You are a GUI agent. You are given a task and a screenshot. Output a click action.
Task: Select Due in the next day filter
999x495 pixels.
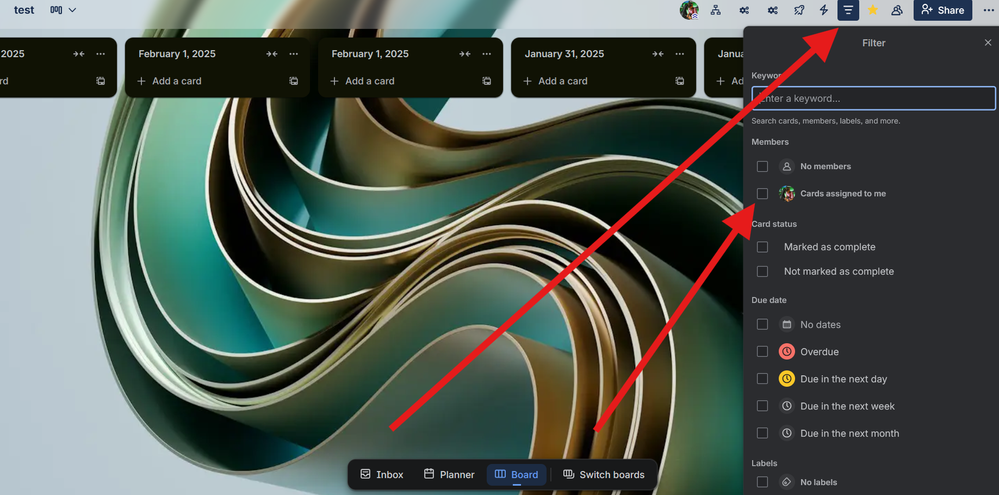[762, 378]
